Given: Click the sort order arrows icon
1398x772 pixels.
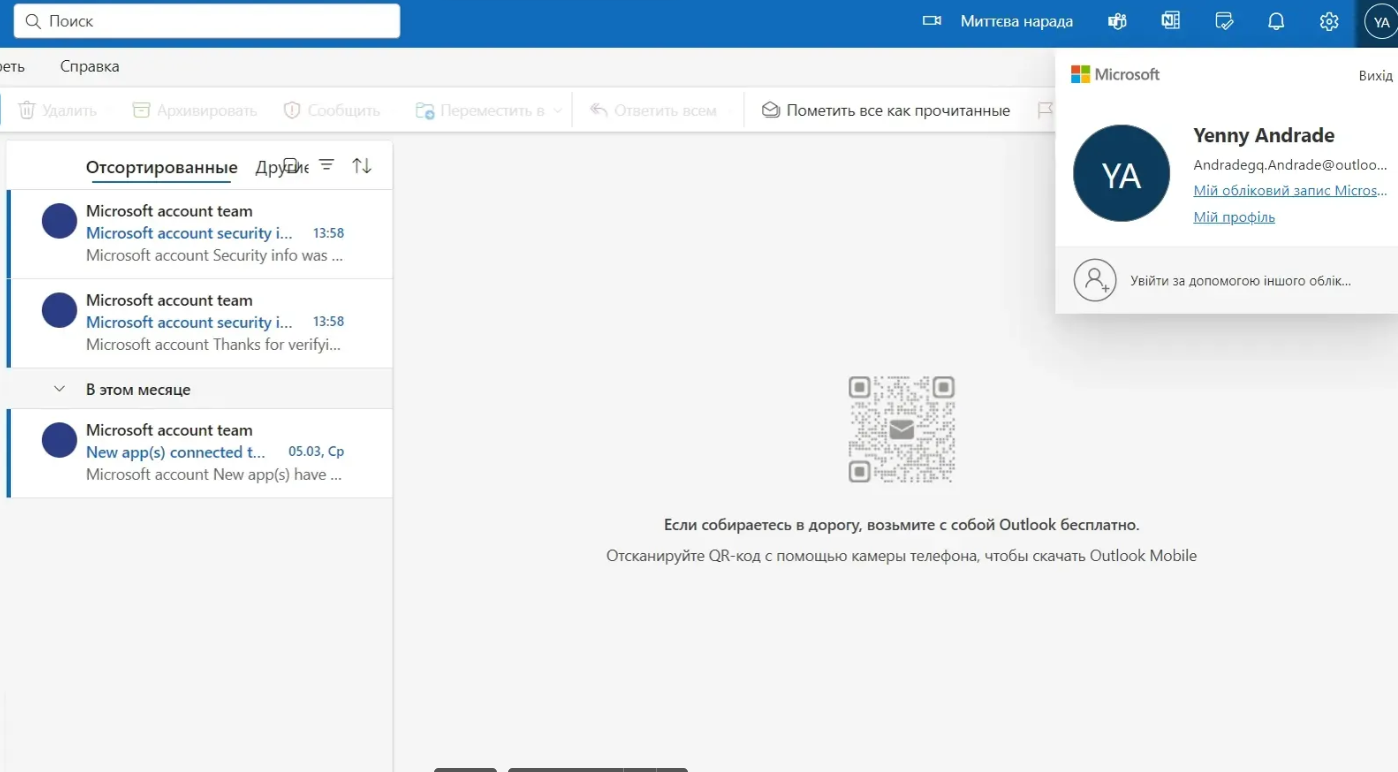Looking at the screenshot, I should click(x=362, y=166).
